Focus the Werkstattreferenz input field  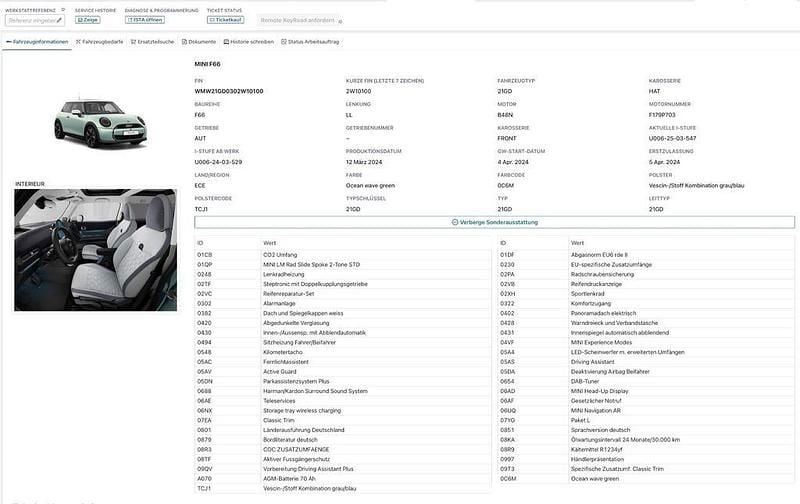(x=30, y=19)
